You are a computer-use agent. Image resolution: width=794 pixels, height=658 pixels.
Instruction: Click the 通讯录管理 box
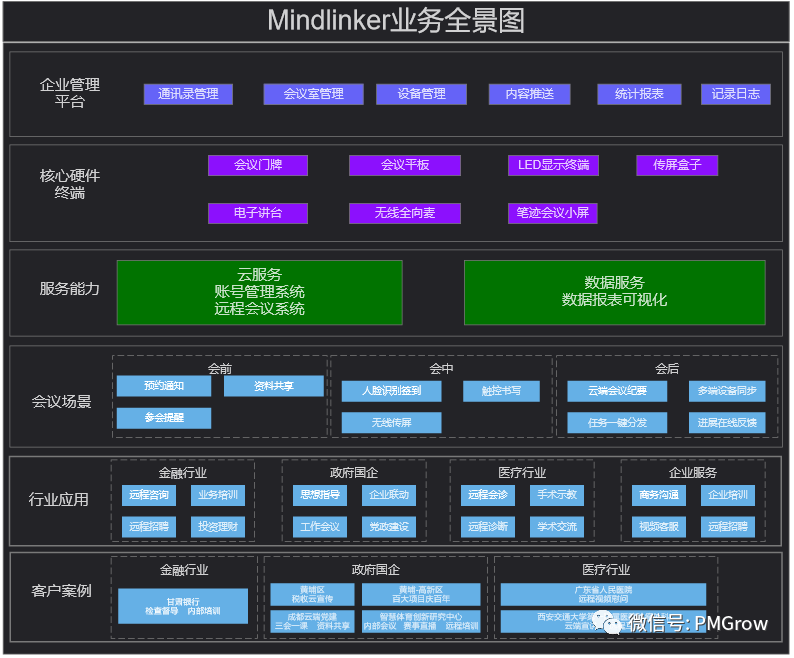click(188, 94)
